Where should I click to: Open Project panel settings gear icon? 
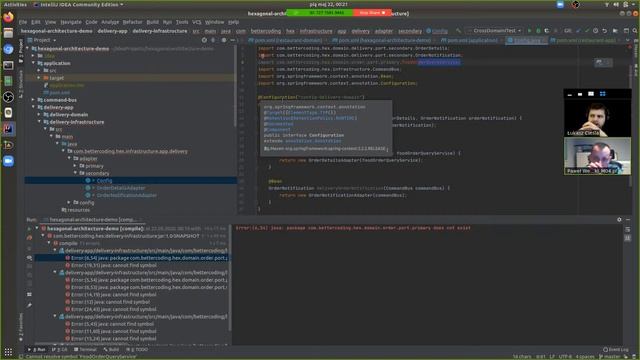[x=224, y=40]
